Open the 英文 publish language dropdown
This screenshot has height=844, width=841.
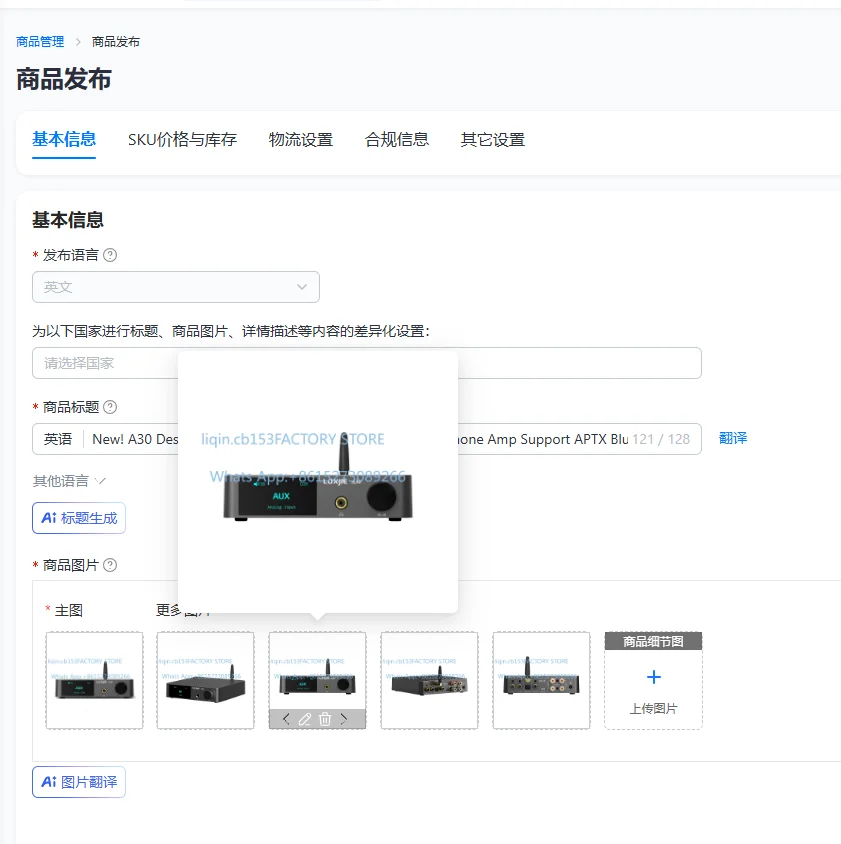[176, 287]
